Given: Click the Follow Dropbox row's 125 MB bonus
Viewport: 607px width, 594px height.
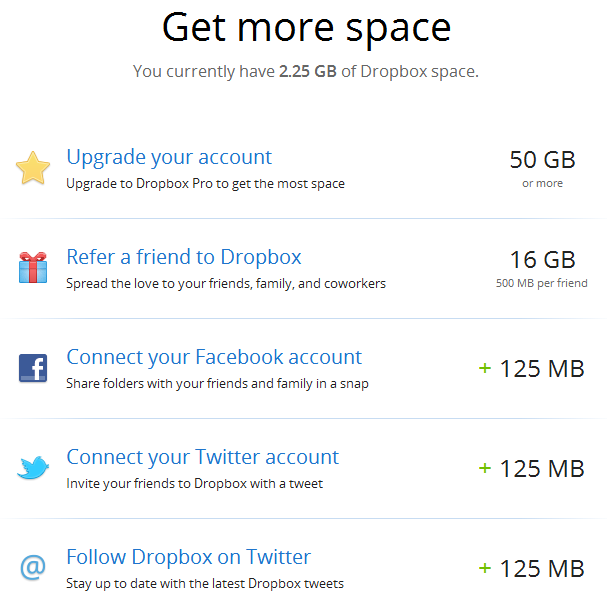Looking at the screenshot, I should [x=531, y=568].
